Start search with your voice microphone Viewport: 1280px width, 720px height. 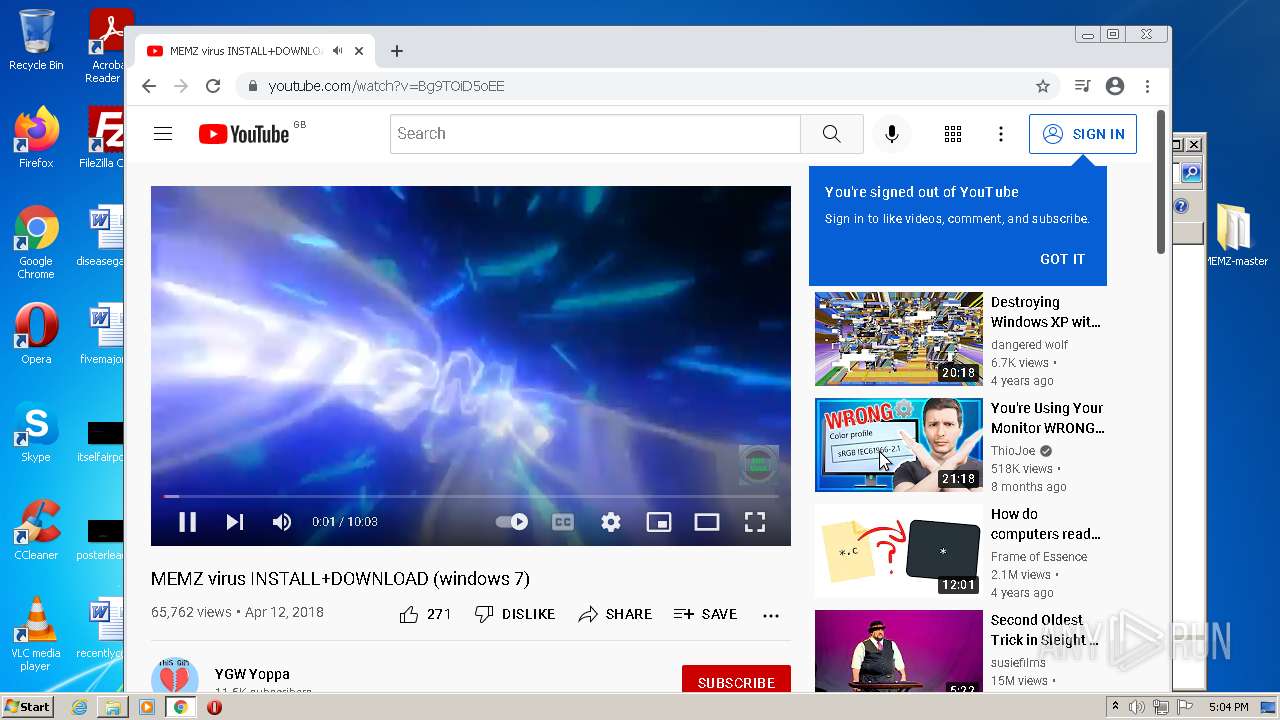(x=892, y=134)
